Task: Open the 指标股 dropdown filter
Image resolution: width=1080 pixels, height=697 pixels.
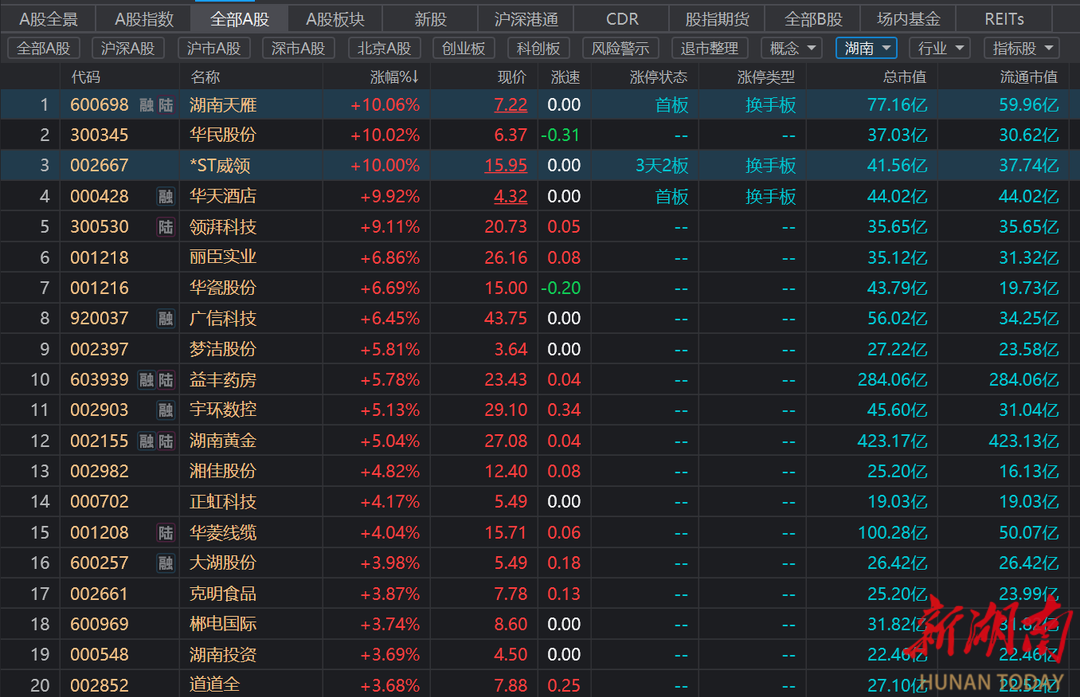Action: [x=1023, y=48]
